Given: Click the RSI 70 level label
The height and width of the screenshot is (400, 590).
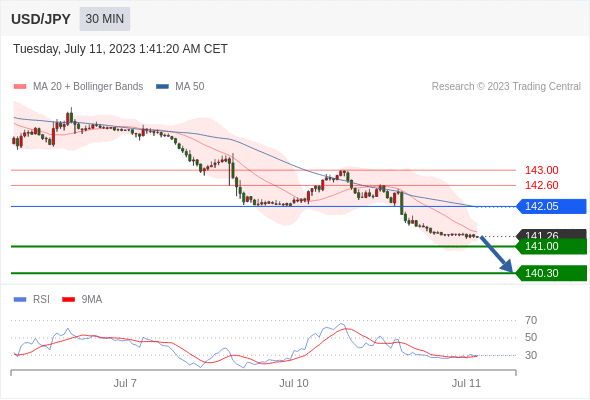Looking at the screenshot, I should tap(531, 321).
